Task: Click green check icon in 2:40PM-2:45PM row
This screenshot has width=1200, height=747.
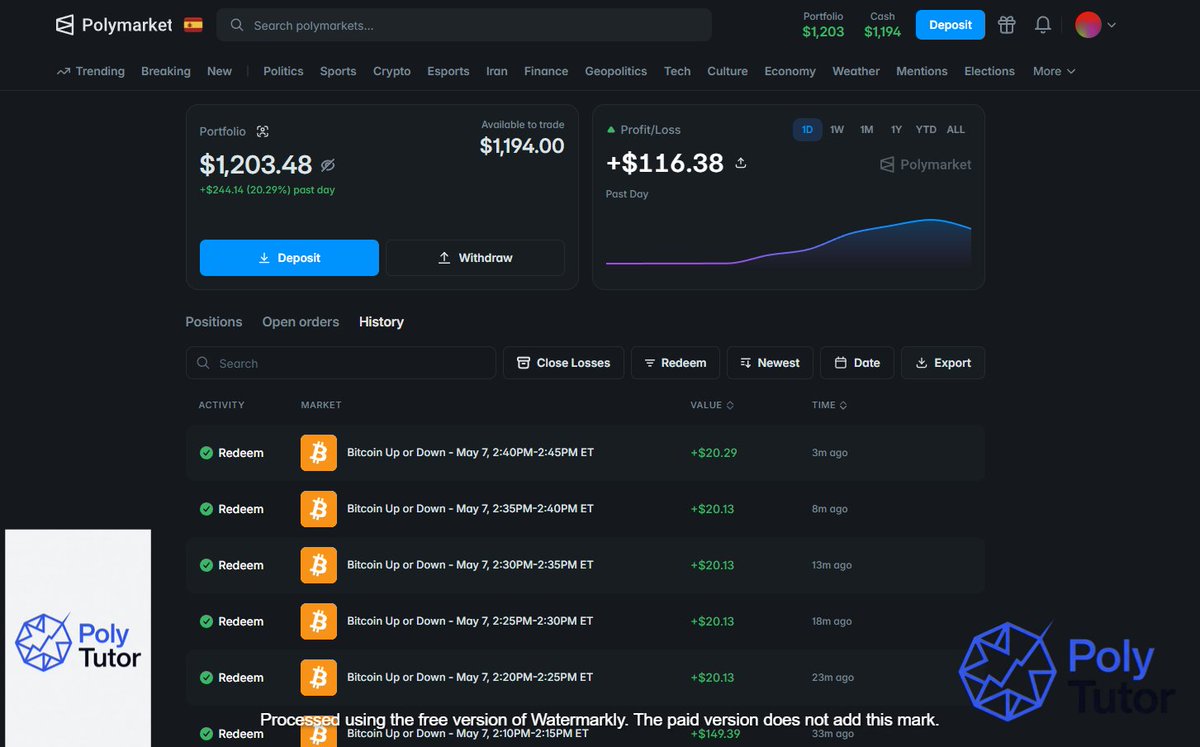Action: 206,453
